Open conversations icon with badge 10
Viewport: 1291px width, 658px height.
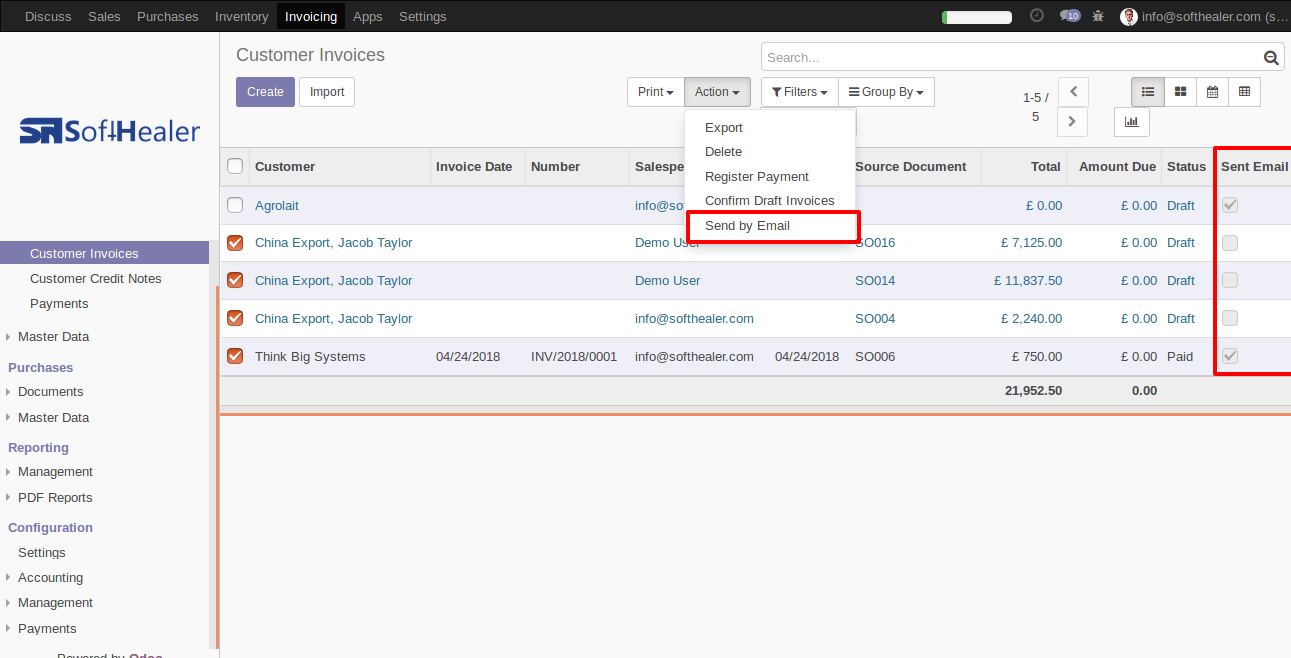1070,16
